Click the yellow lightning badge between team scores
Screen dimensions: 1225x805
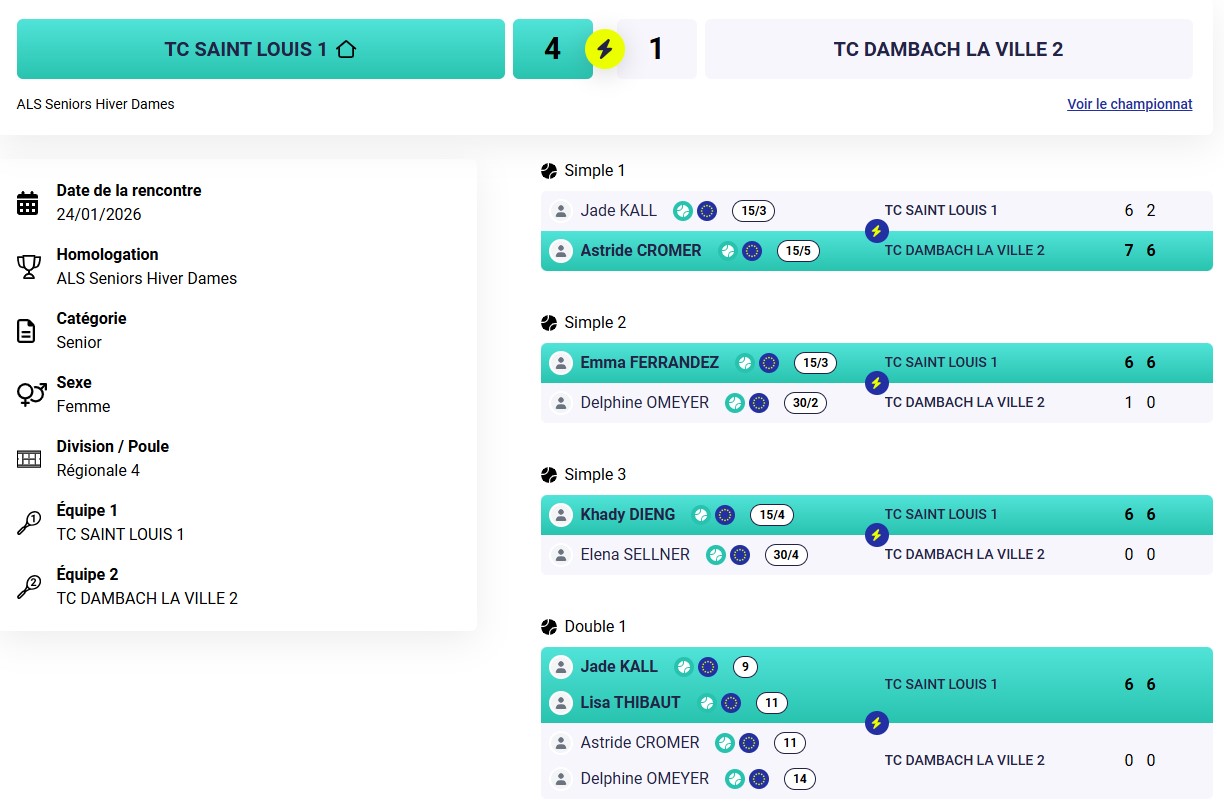coord(604,48)
